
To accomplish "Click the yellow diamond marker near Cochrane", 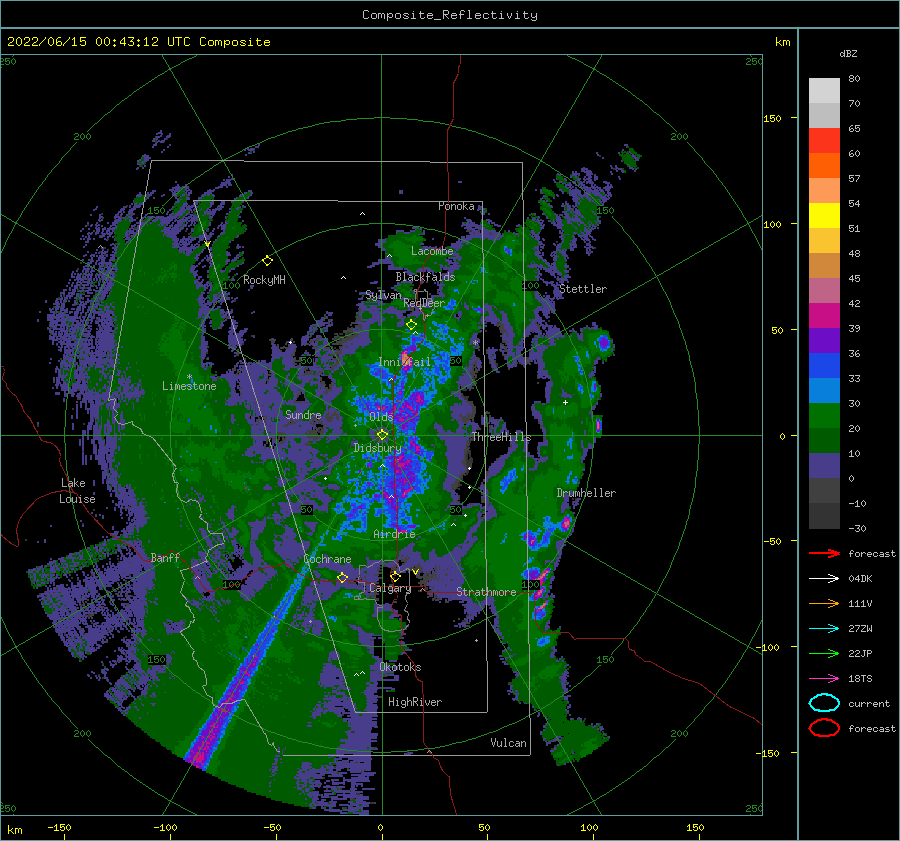I will (342, 577).
